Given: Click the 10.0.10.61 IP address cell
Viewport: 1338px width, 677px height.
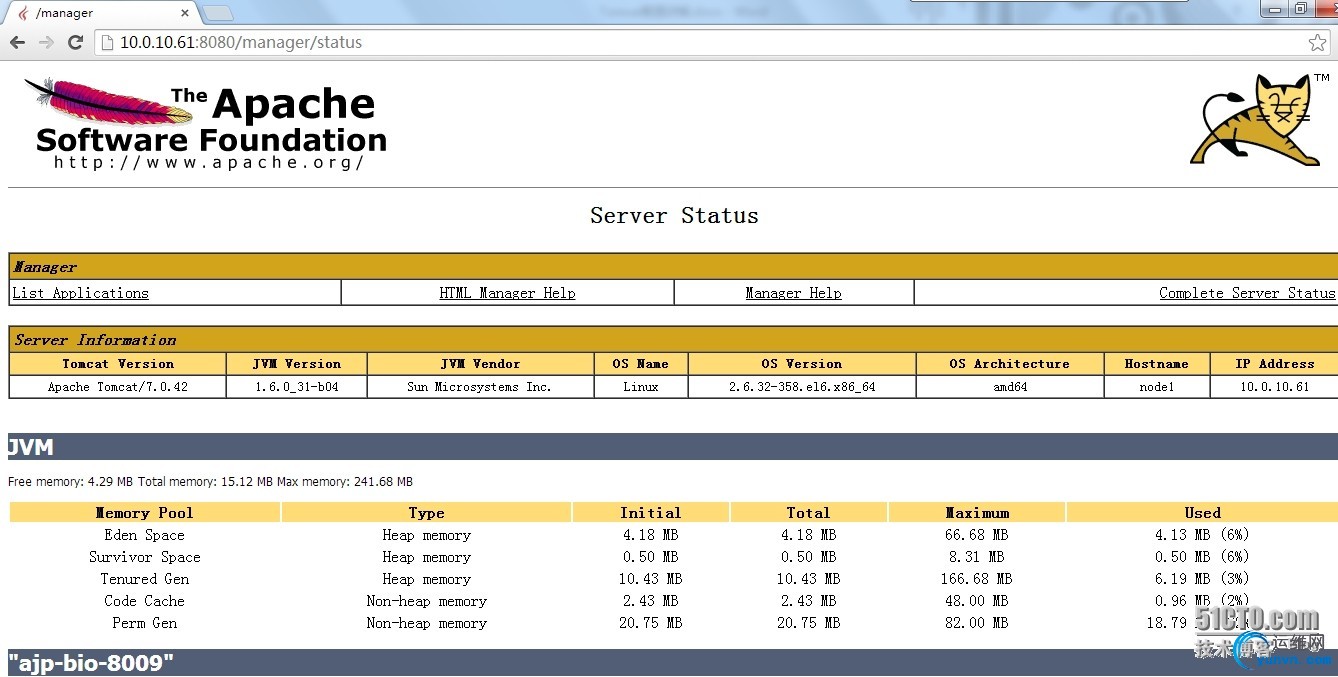Looking at the screenshot, I should click(1274, 387).
